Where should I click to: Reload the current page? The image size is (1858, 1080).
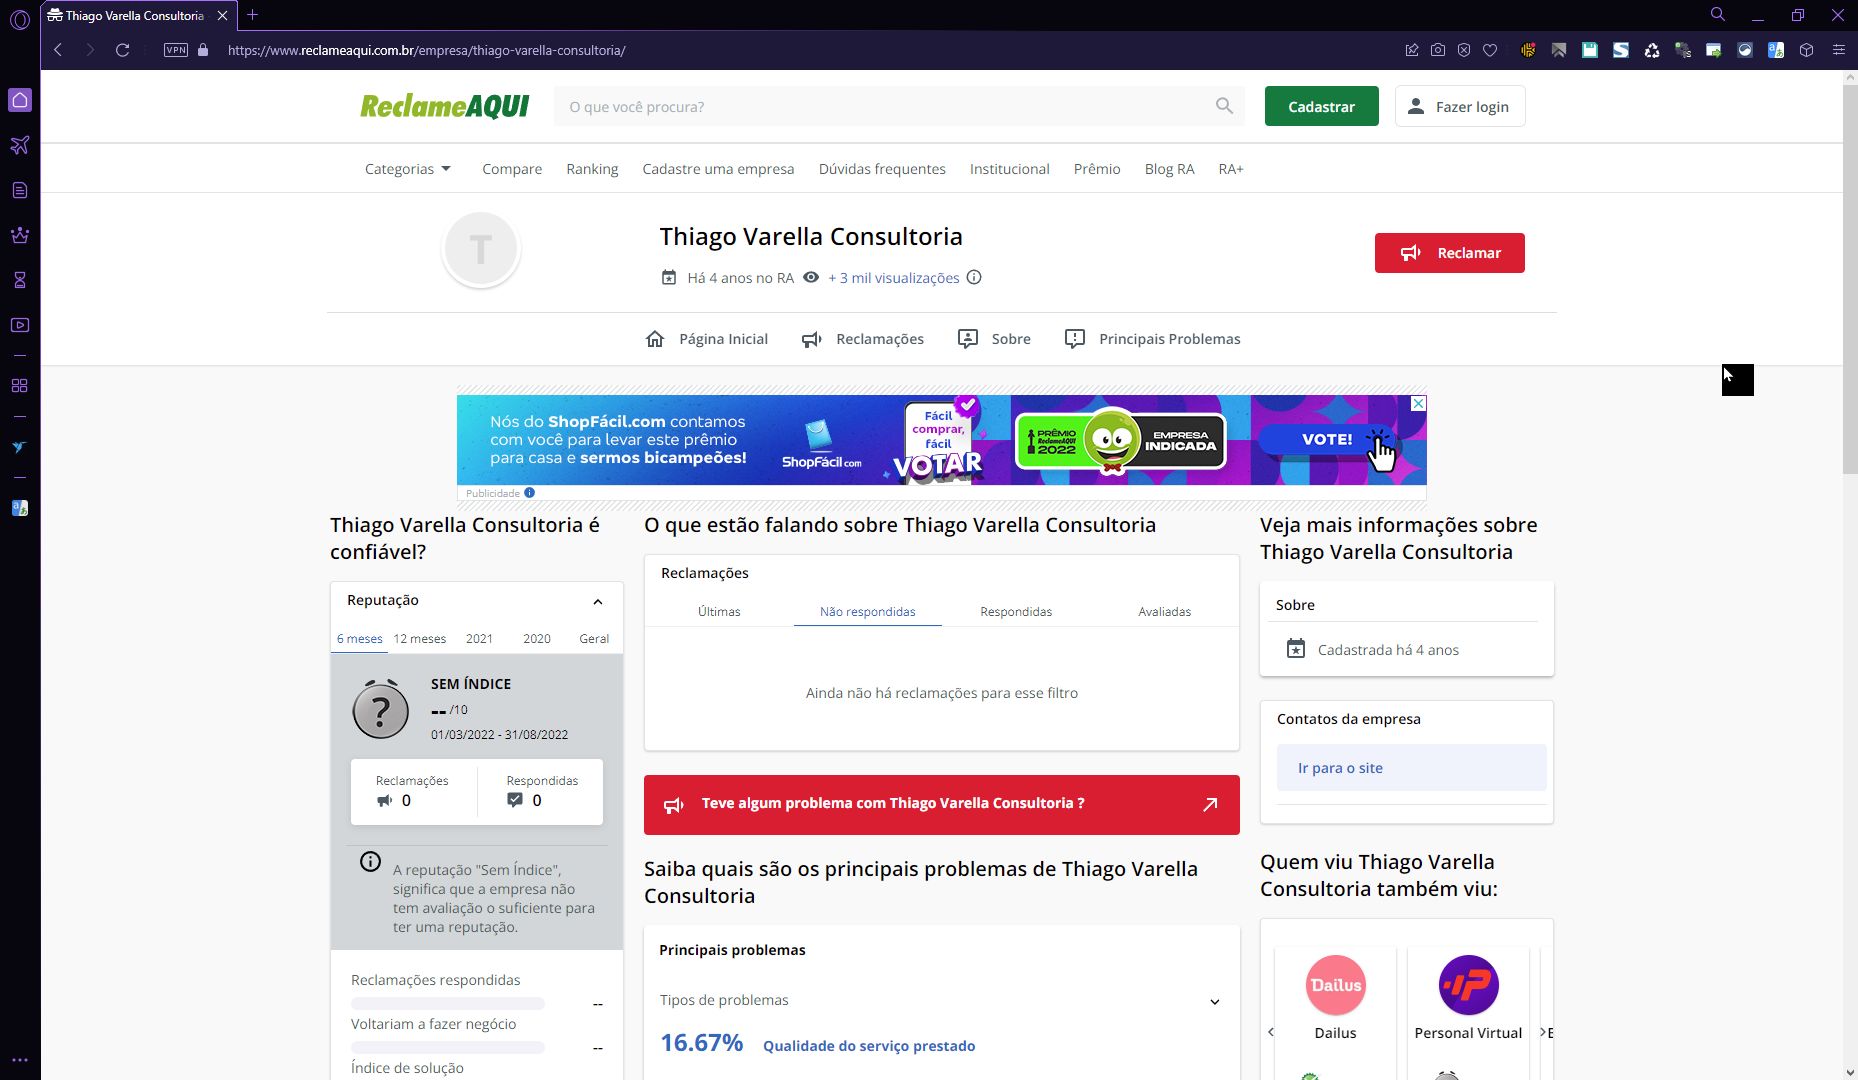(x=123, y=50)
